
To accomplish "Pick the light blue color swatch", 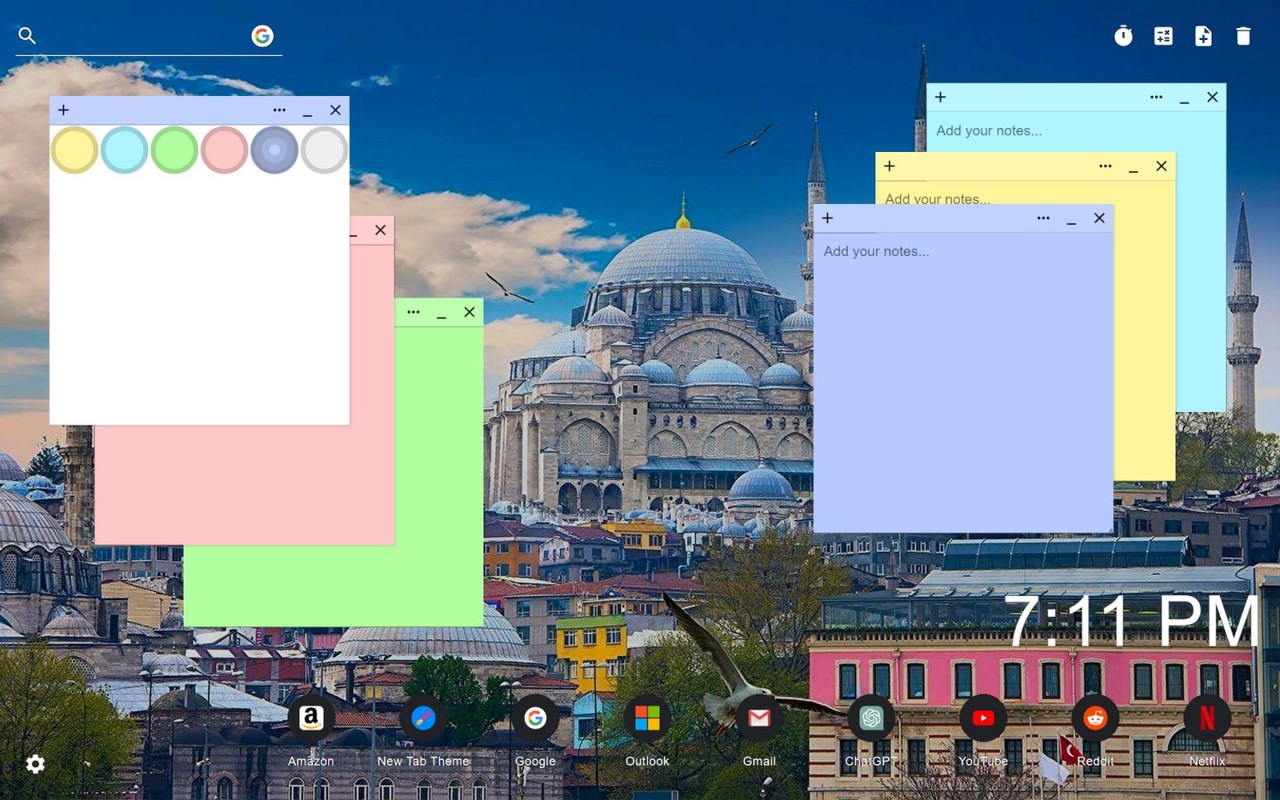I will (x=124, y=150).
